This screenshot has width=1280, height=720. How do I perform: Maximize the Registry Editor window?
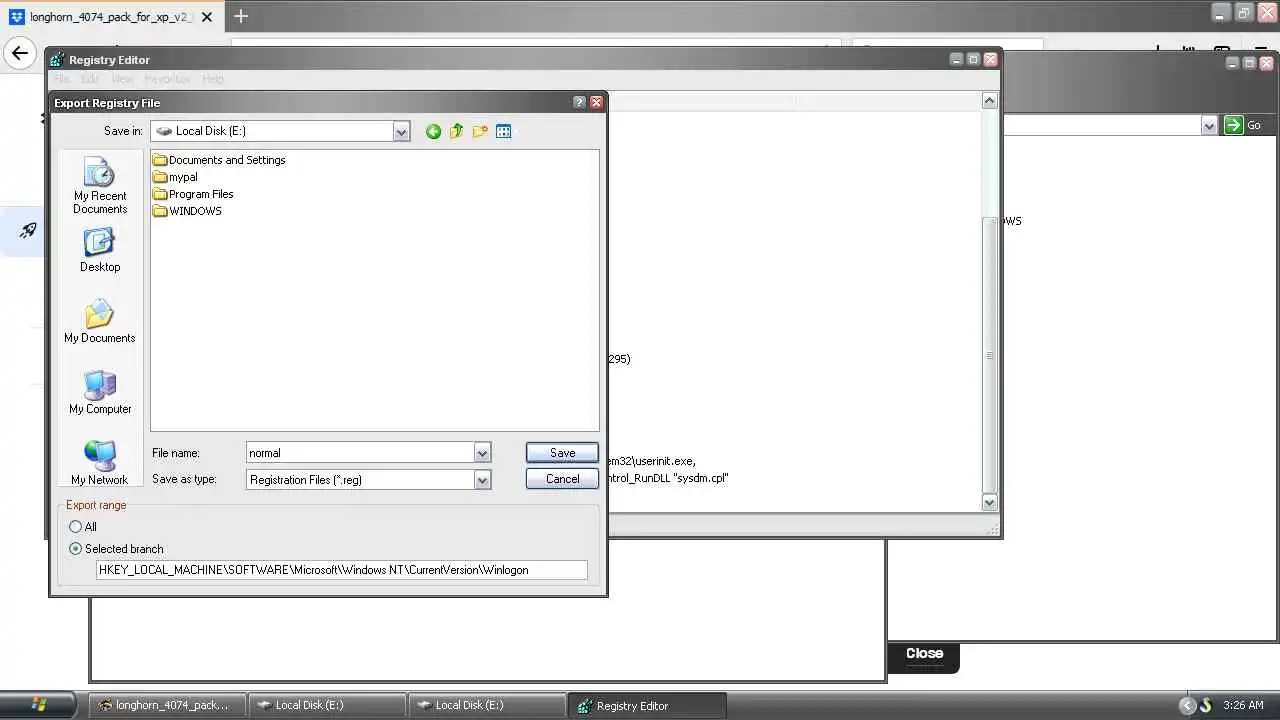[x=973, y=60]
